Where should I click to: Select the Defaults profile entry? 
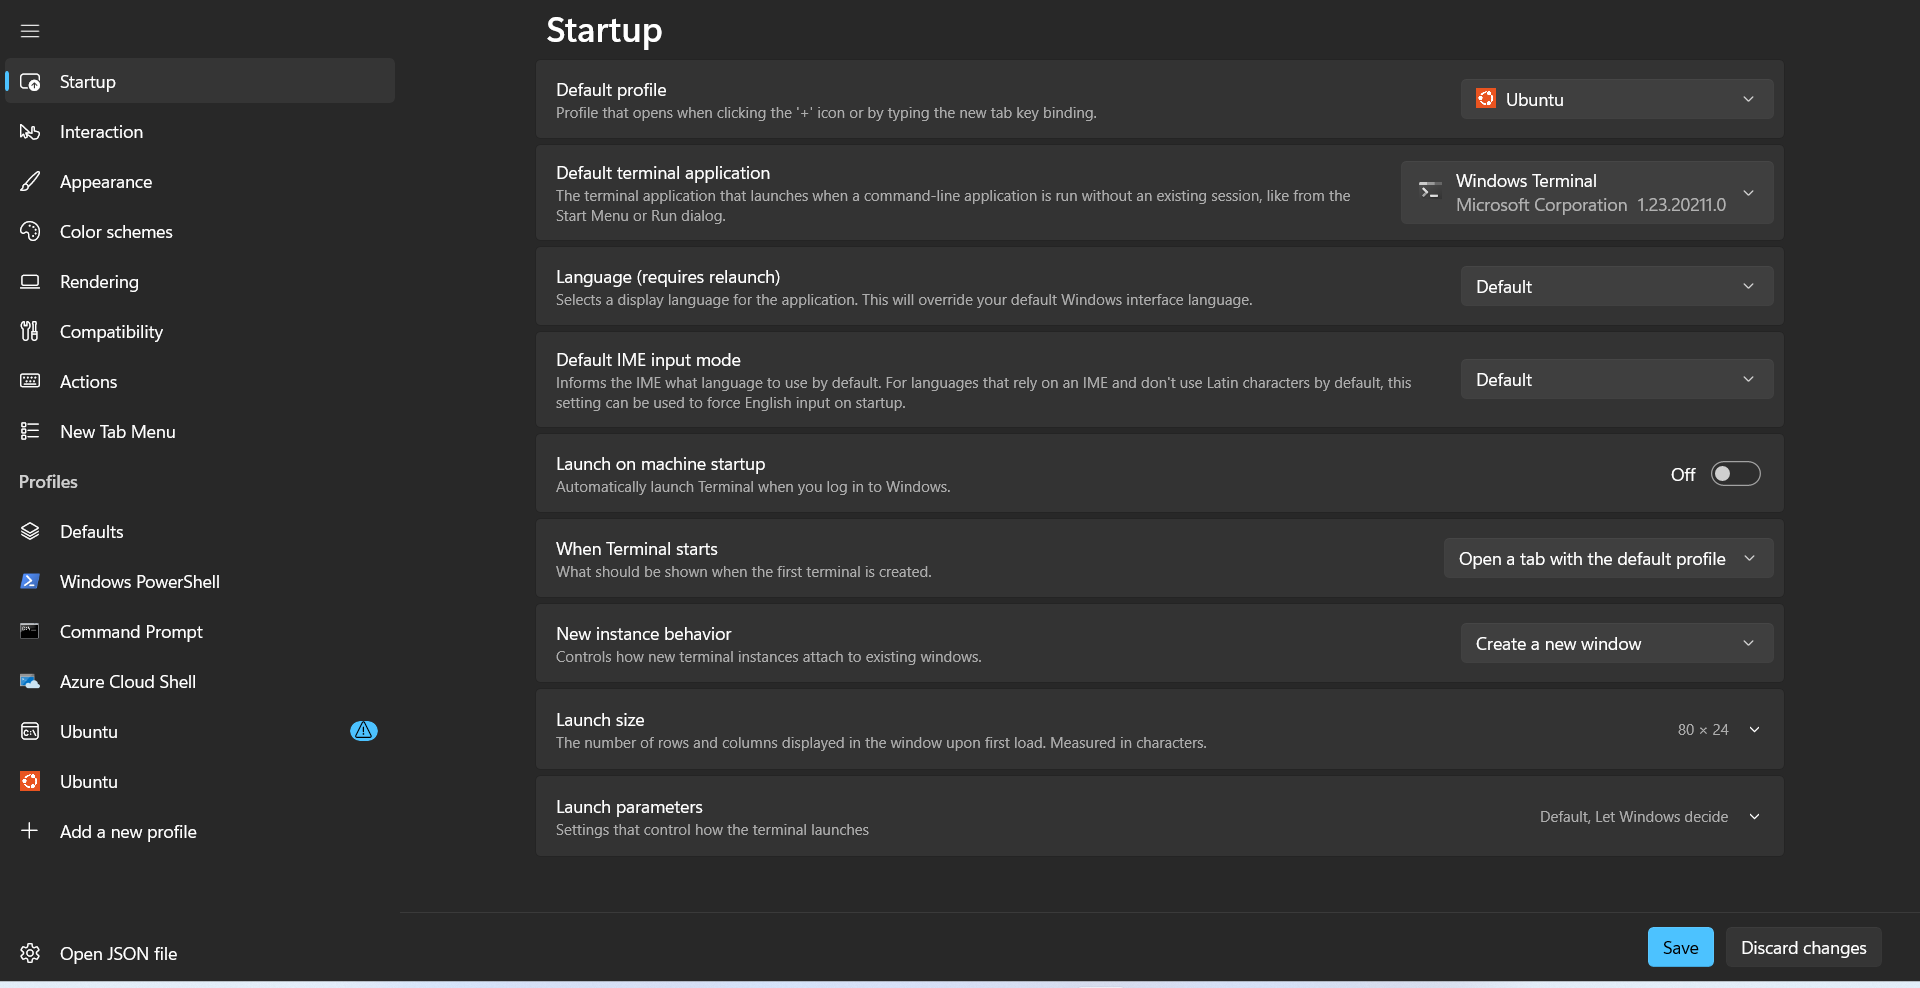[200, 531]
